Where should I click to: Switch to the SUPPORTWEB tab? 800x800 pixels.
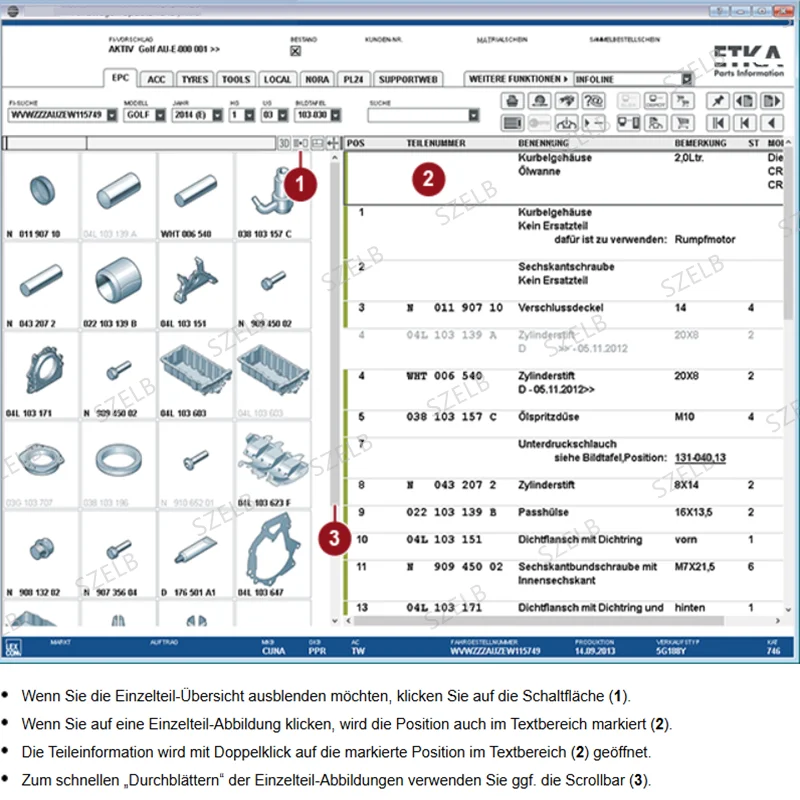click(408, 80)
